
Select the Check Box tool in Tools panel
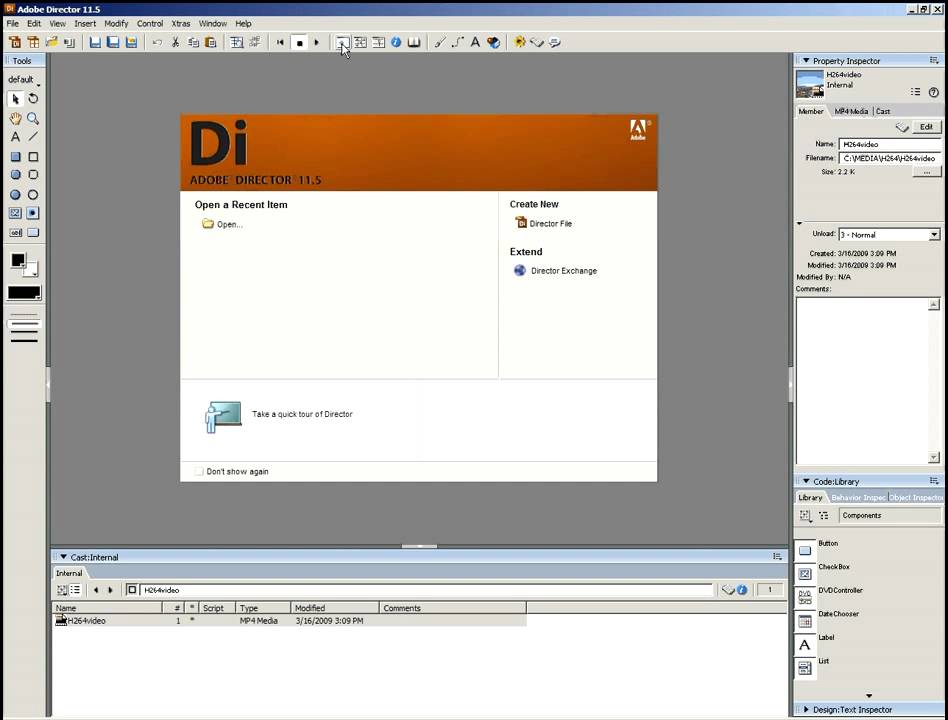pos(15,213)
